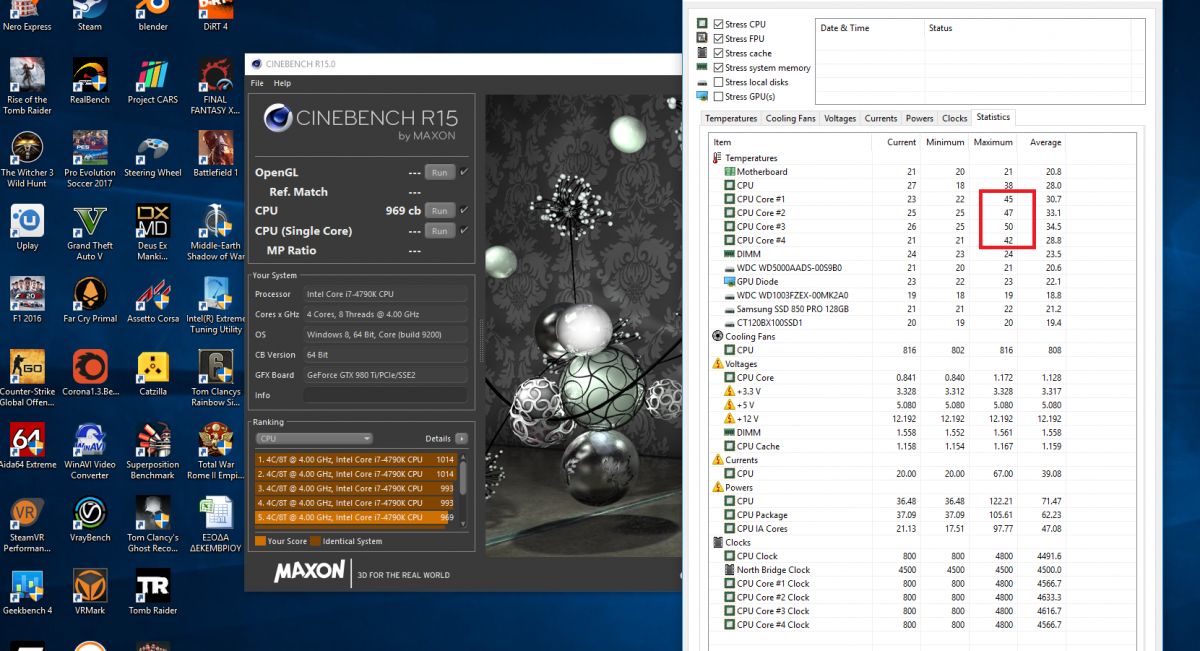The image size is (1200, 651).
Task: Click the WinAVI Video Converter icon
Action: (x=90, y=451)
